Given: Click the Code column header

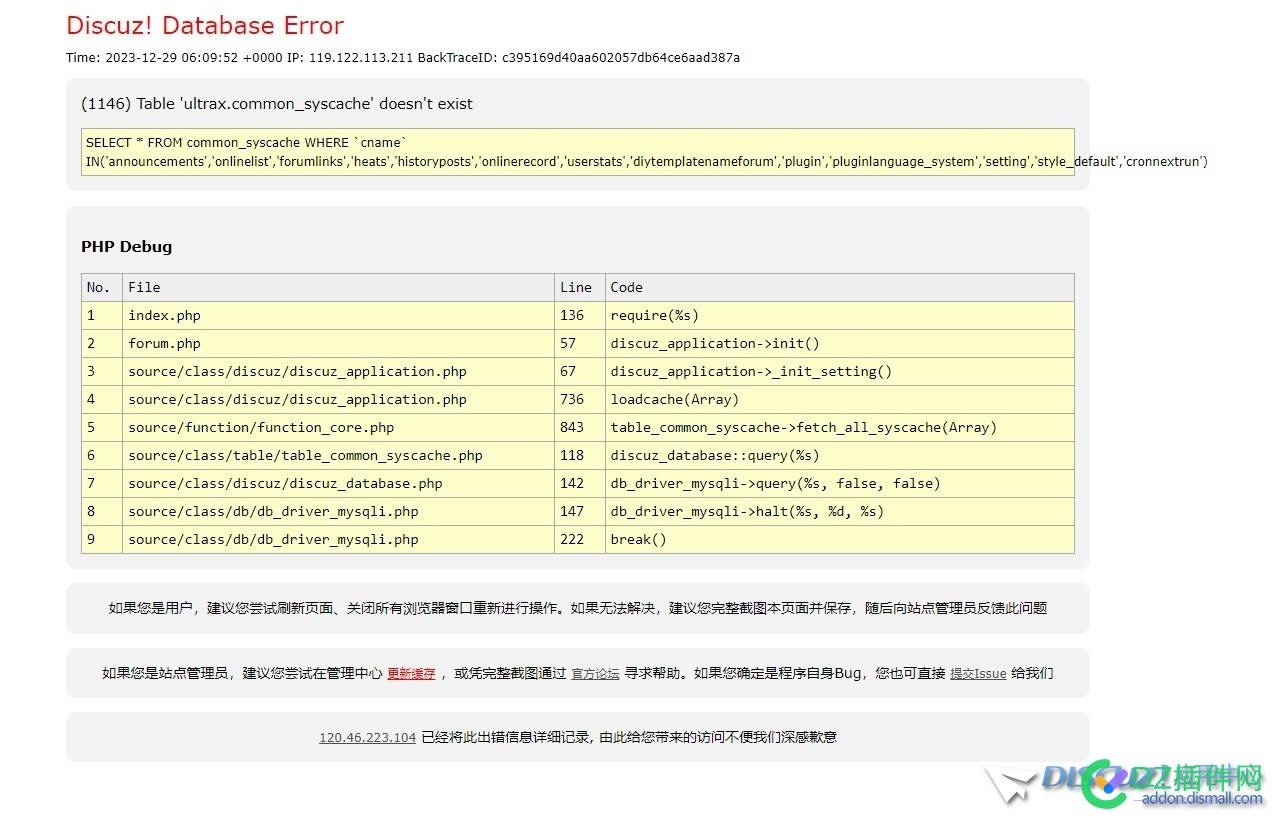Looking at the screenshot, I should (x=839, y=287).
